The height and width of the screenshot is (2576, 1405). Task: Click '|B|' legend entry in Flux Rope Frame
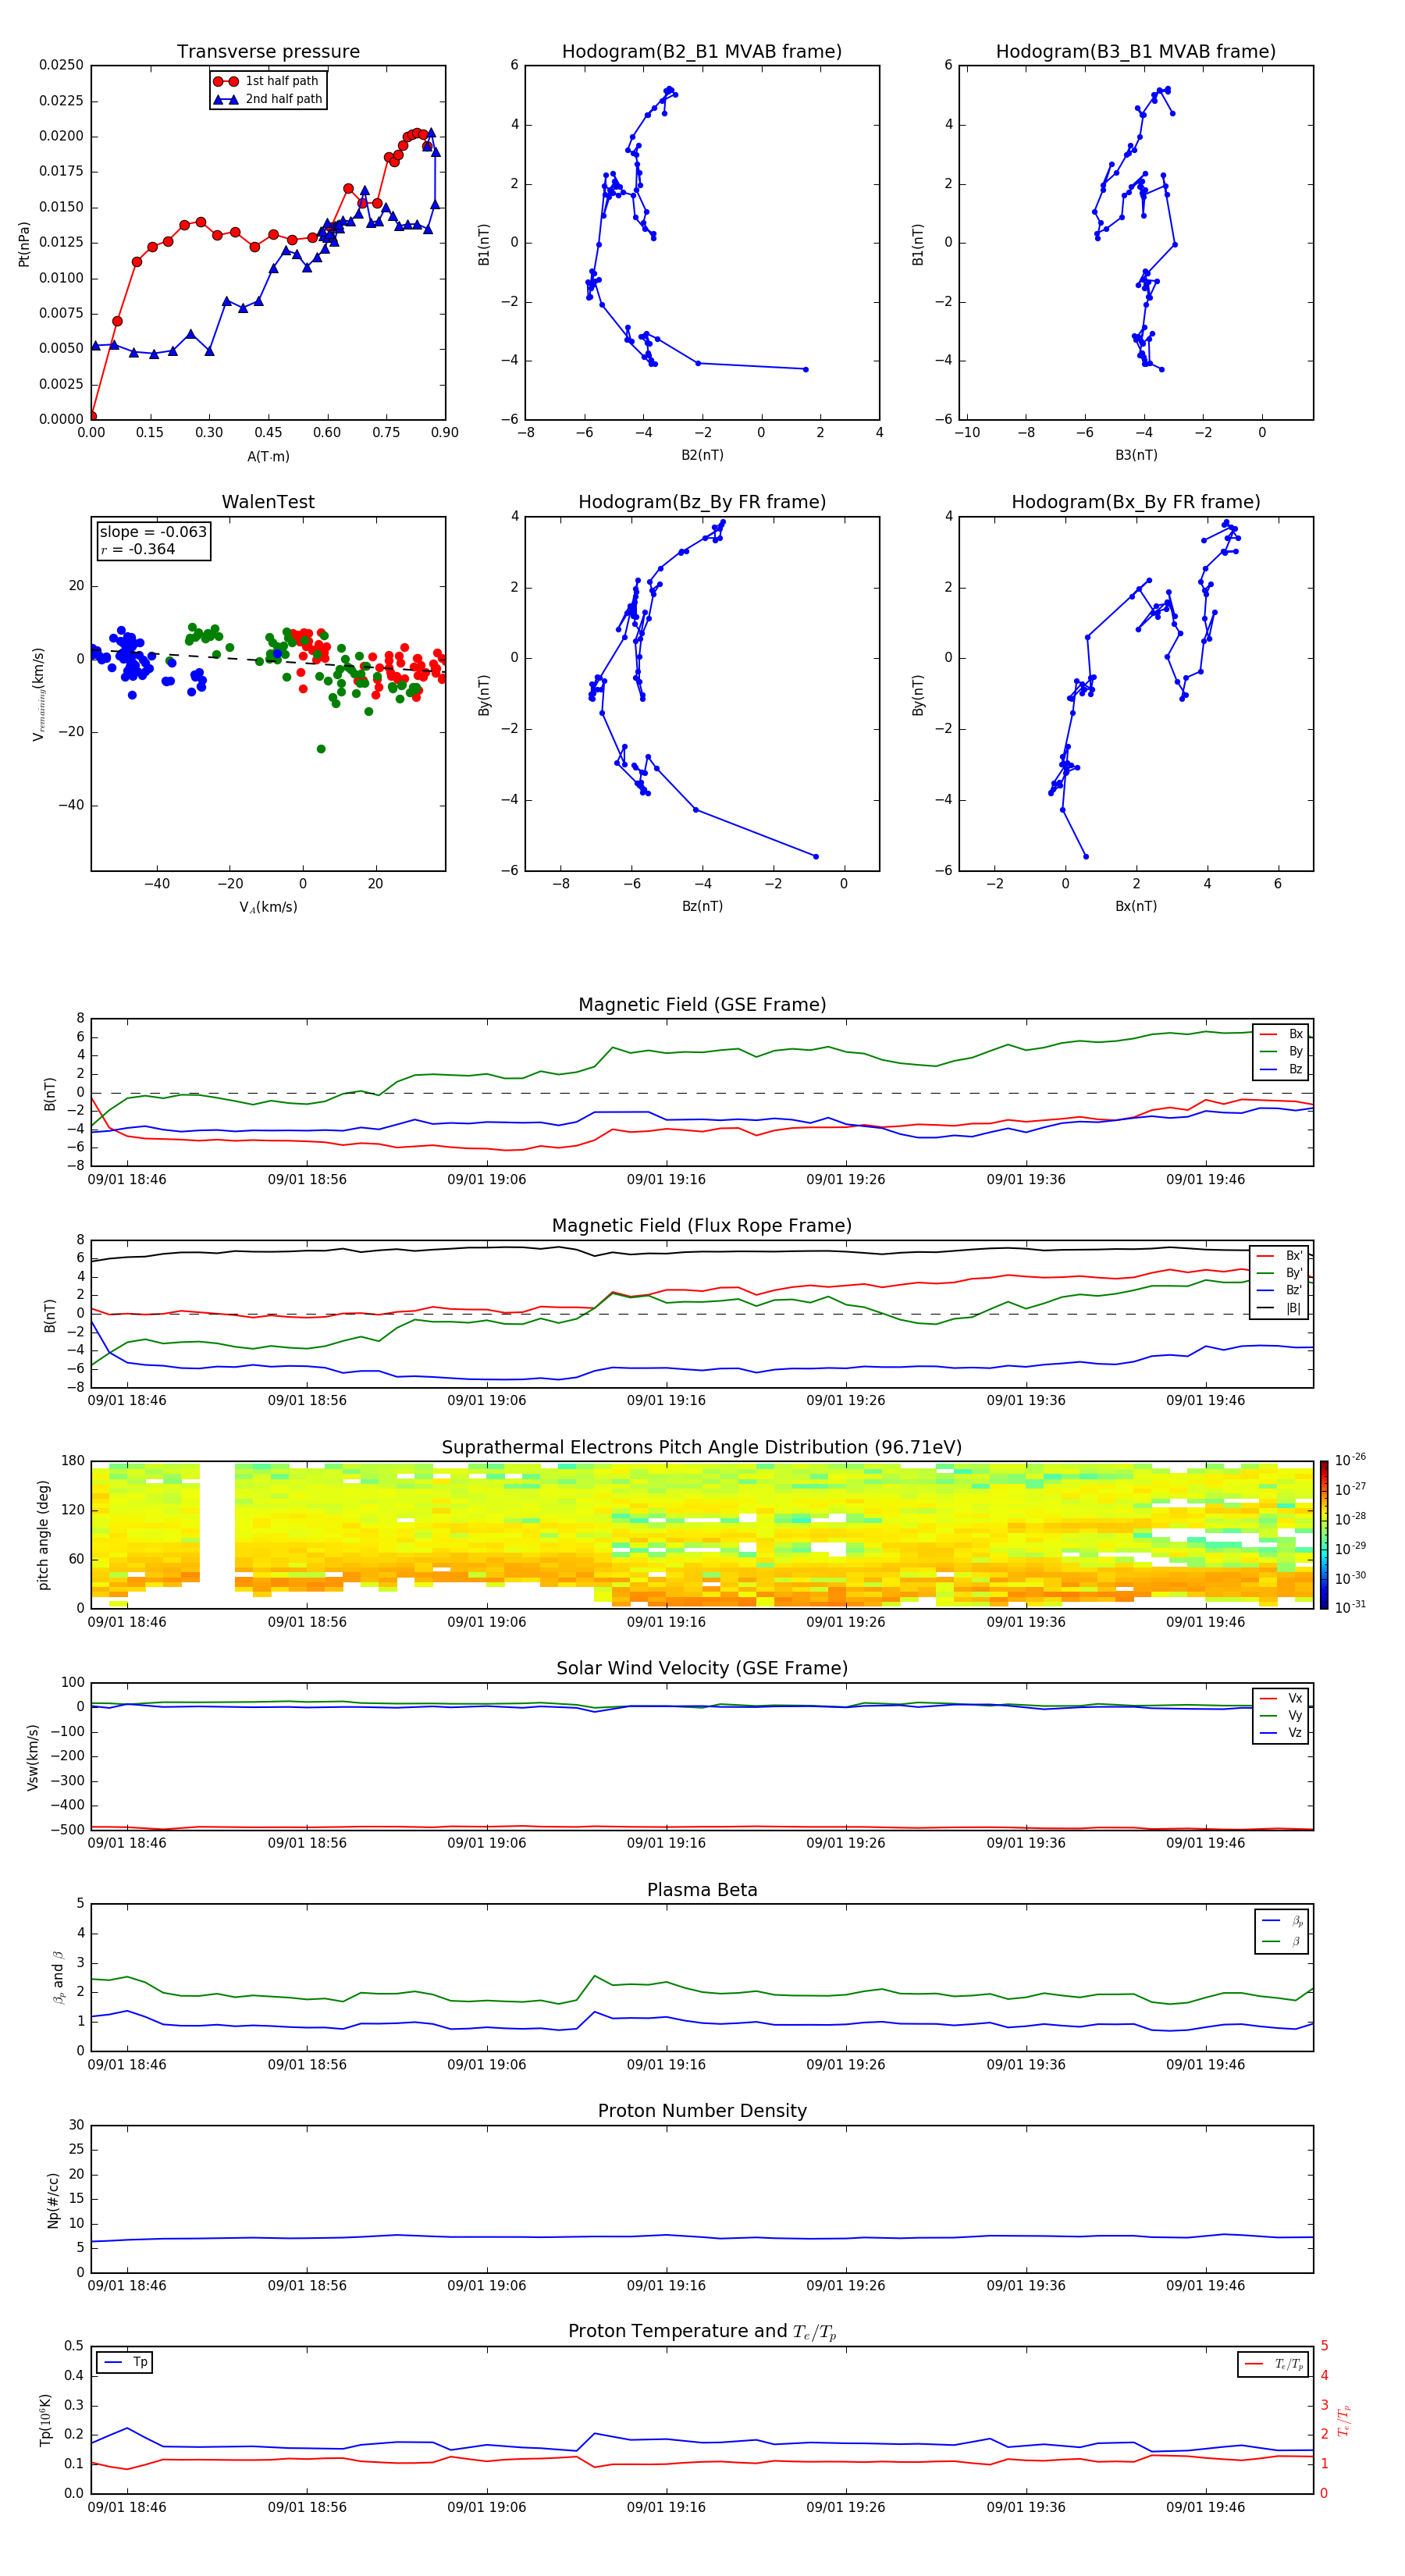point(1280,1308)
